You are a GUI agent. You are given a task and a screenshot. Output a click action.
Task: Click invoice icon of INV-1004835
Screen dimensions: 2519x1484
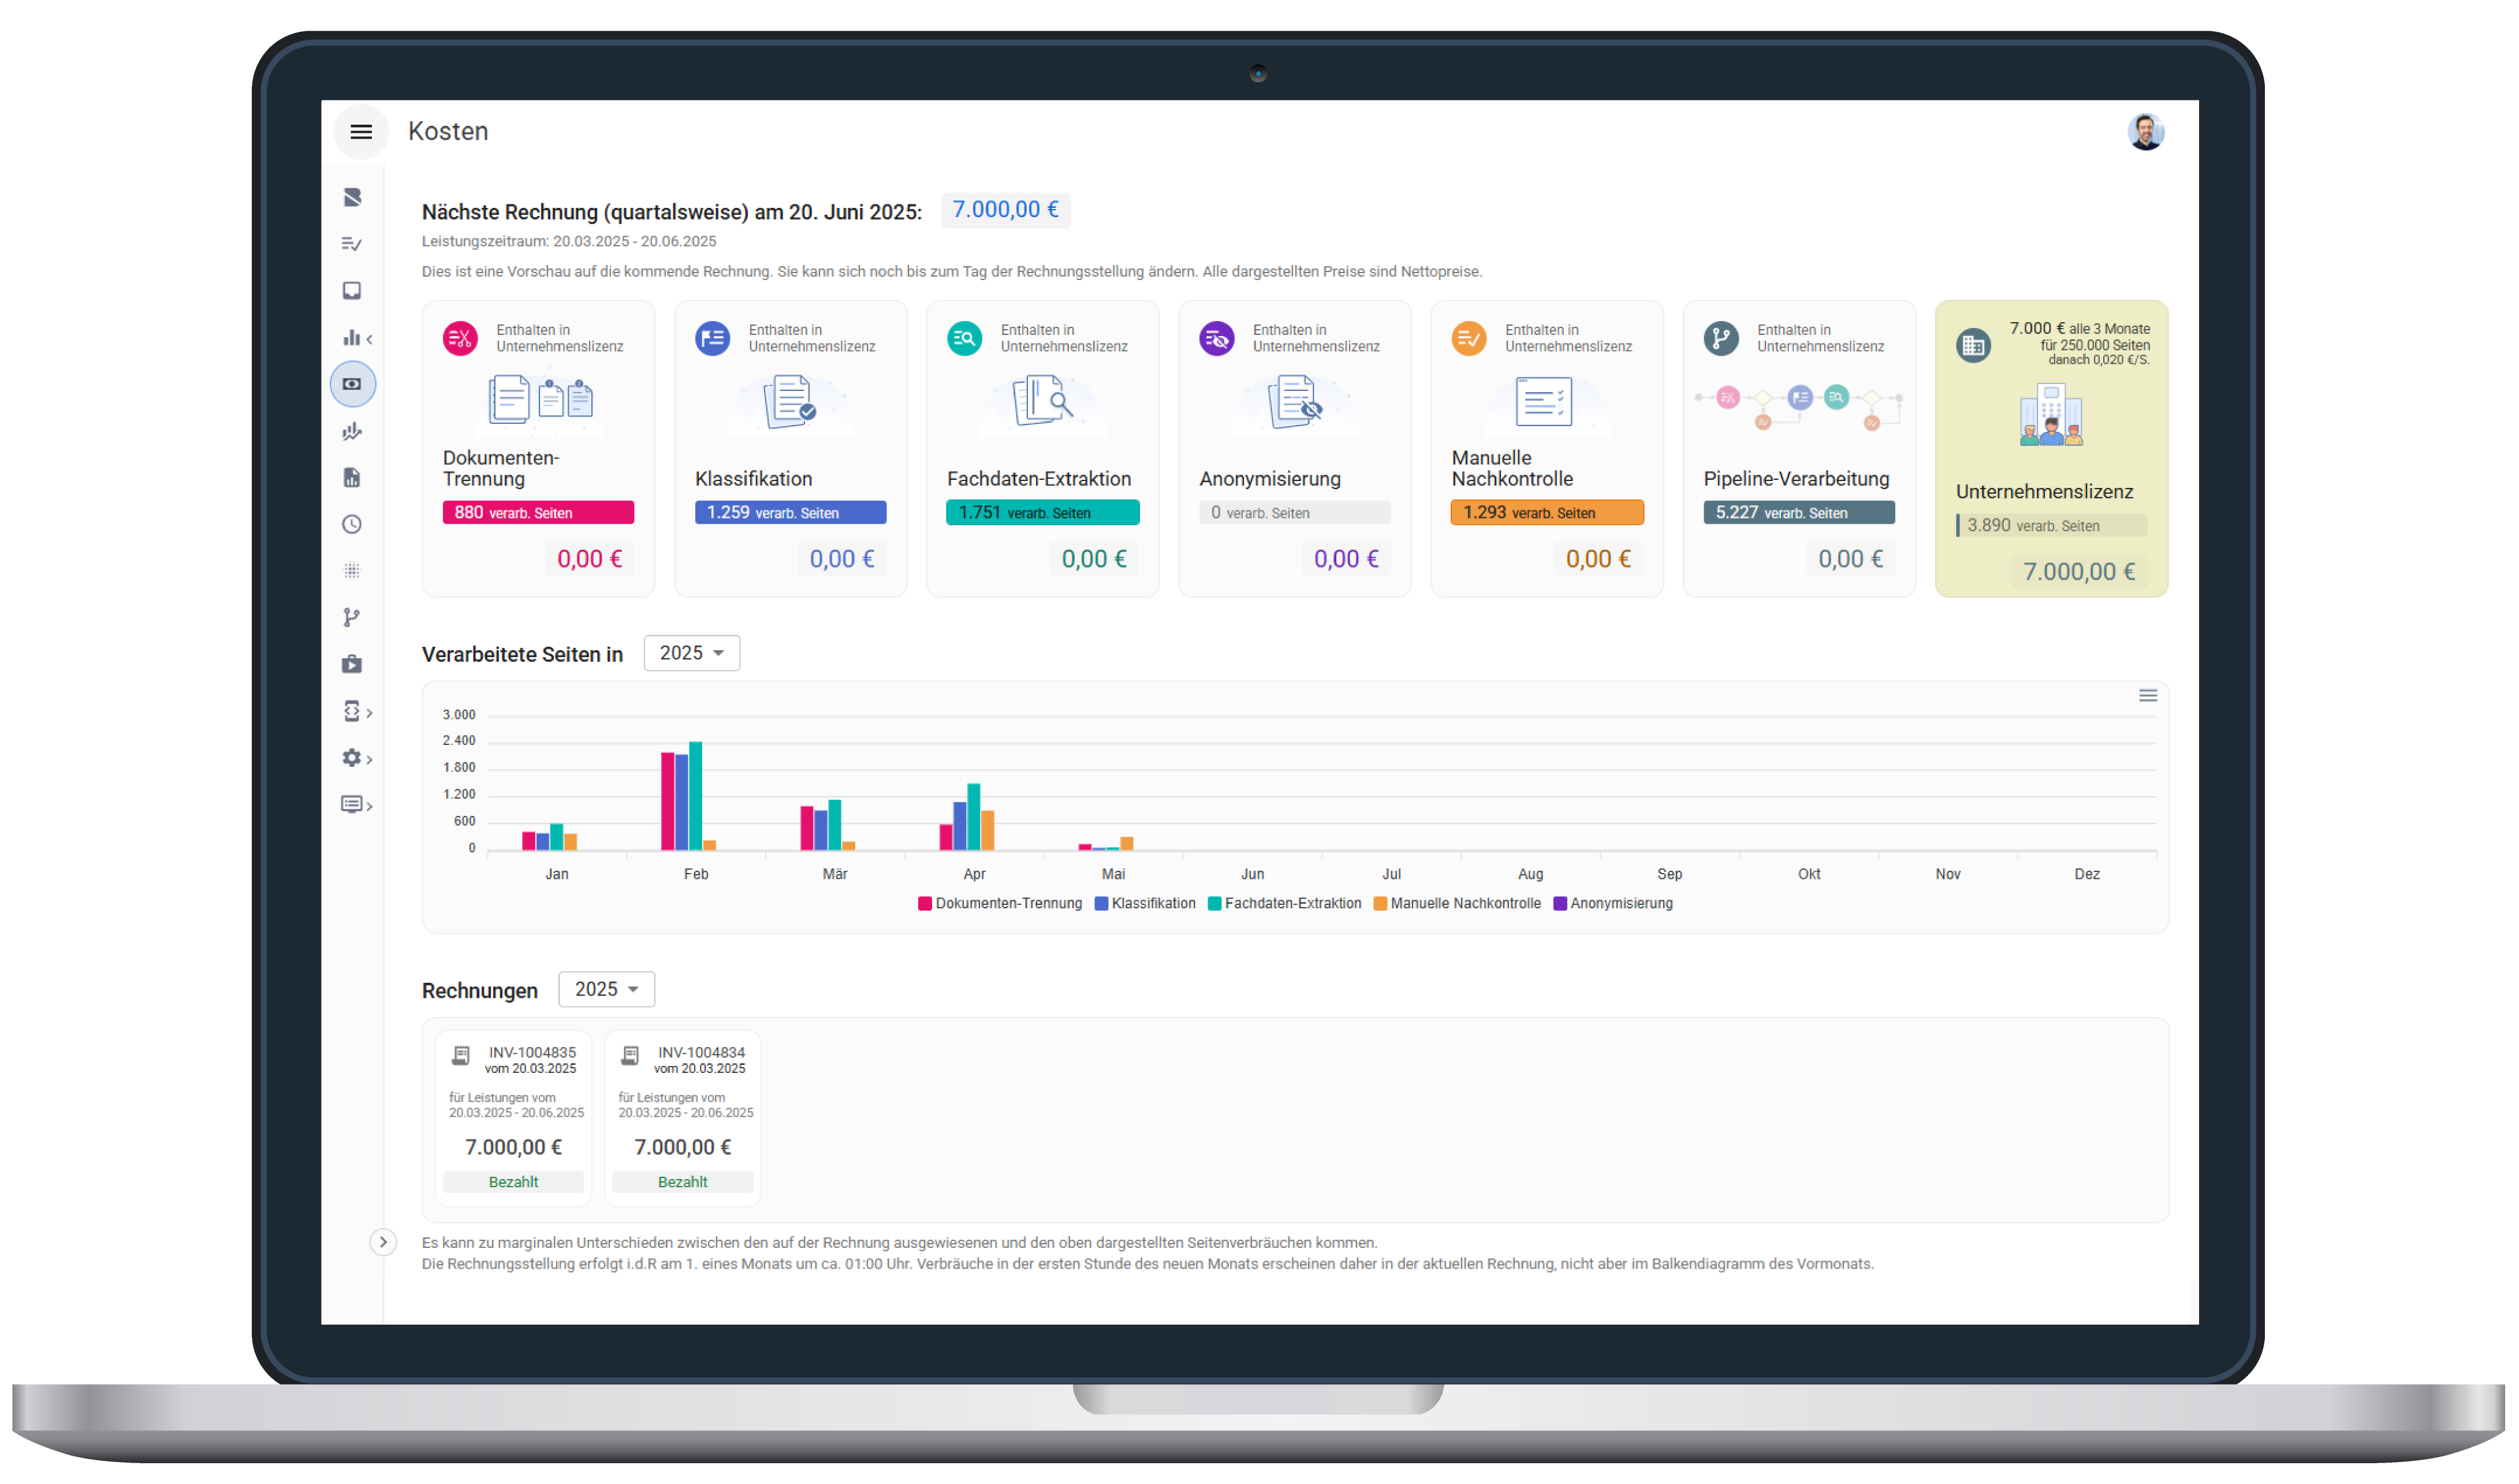(x=460, y=1055)
